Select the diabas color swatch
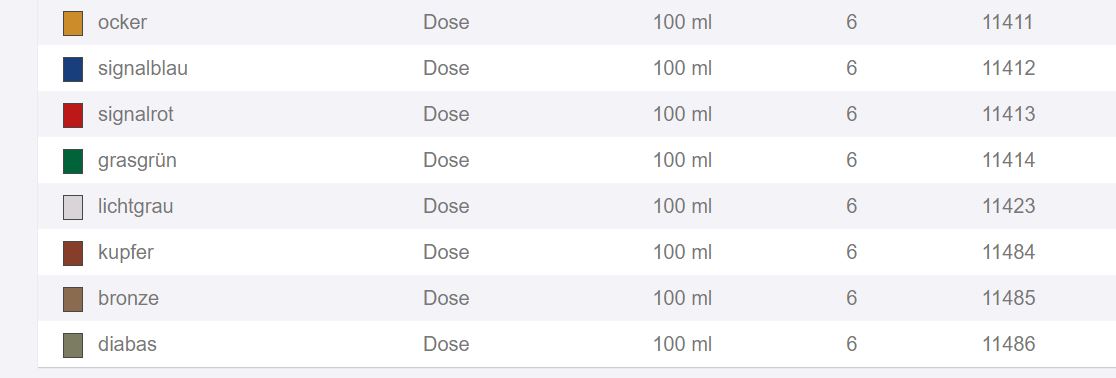The width and height of the screenshot is (1116, 378). (x=73, y=345)
